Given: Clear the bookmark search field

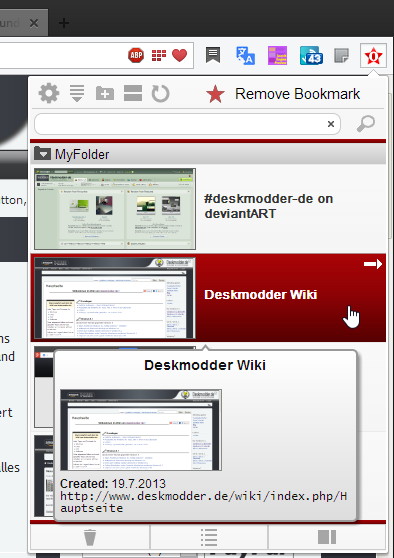Looking at the screenshot, I should point(331,124).
